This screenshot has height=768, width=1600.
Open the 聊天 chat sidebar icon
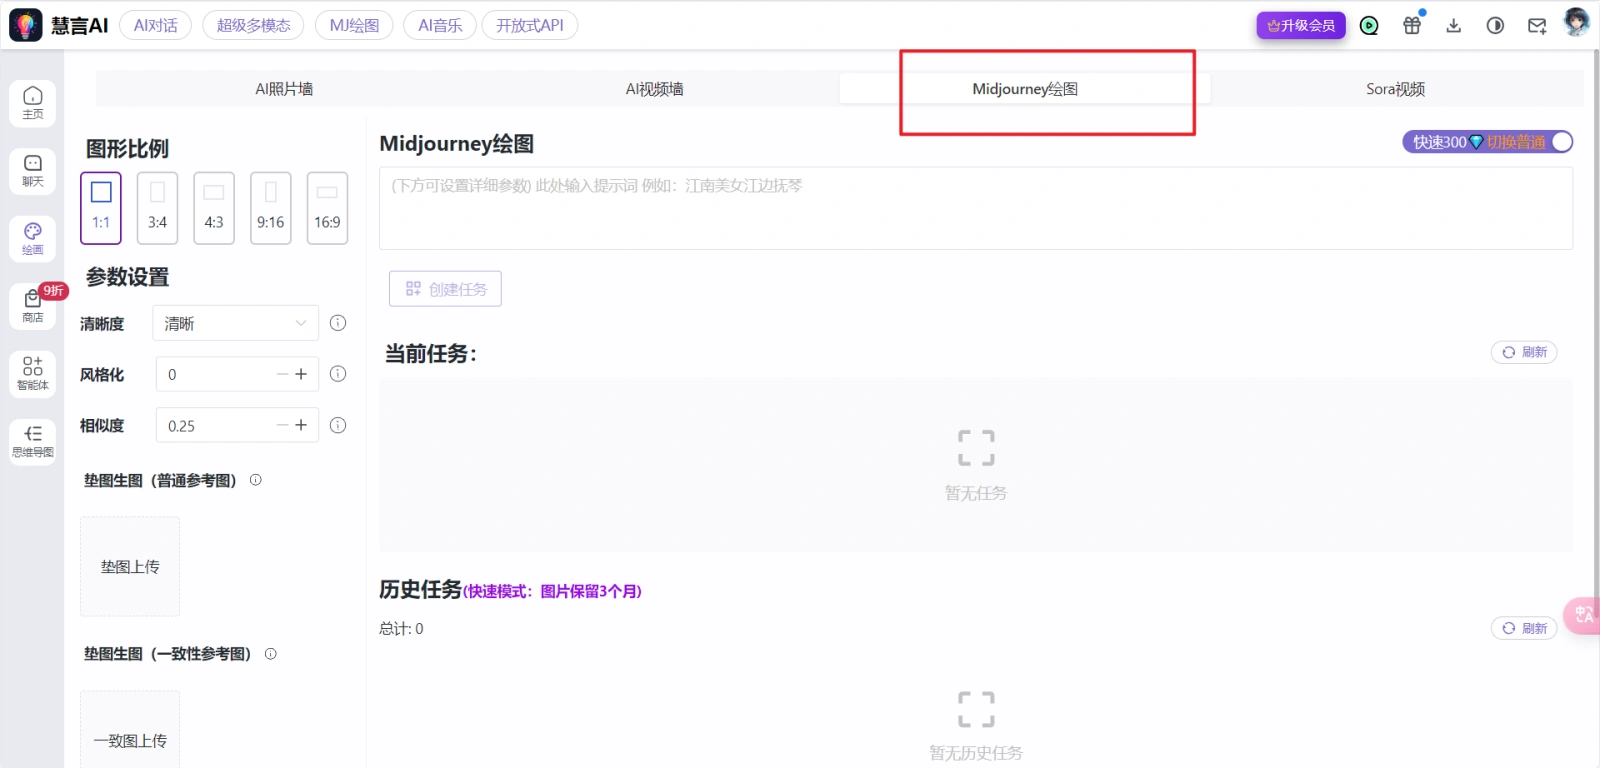pyautogui.click(x=33, y=171)
